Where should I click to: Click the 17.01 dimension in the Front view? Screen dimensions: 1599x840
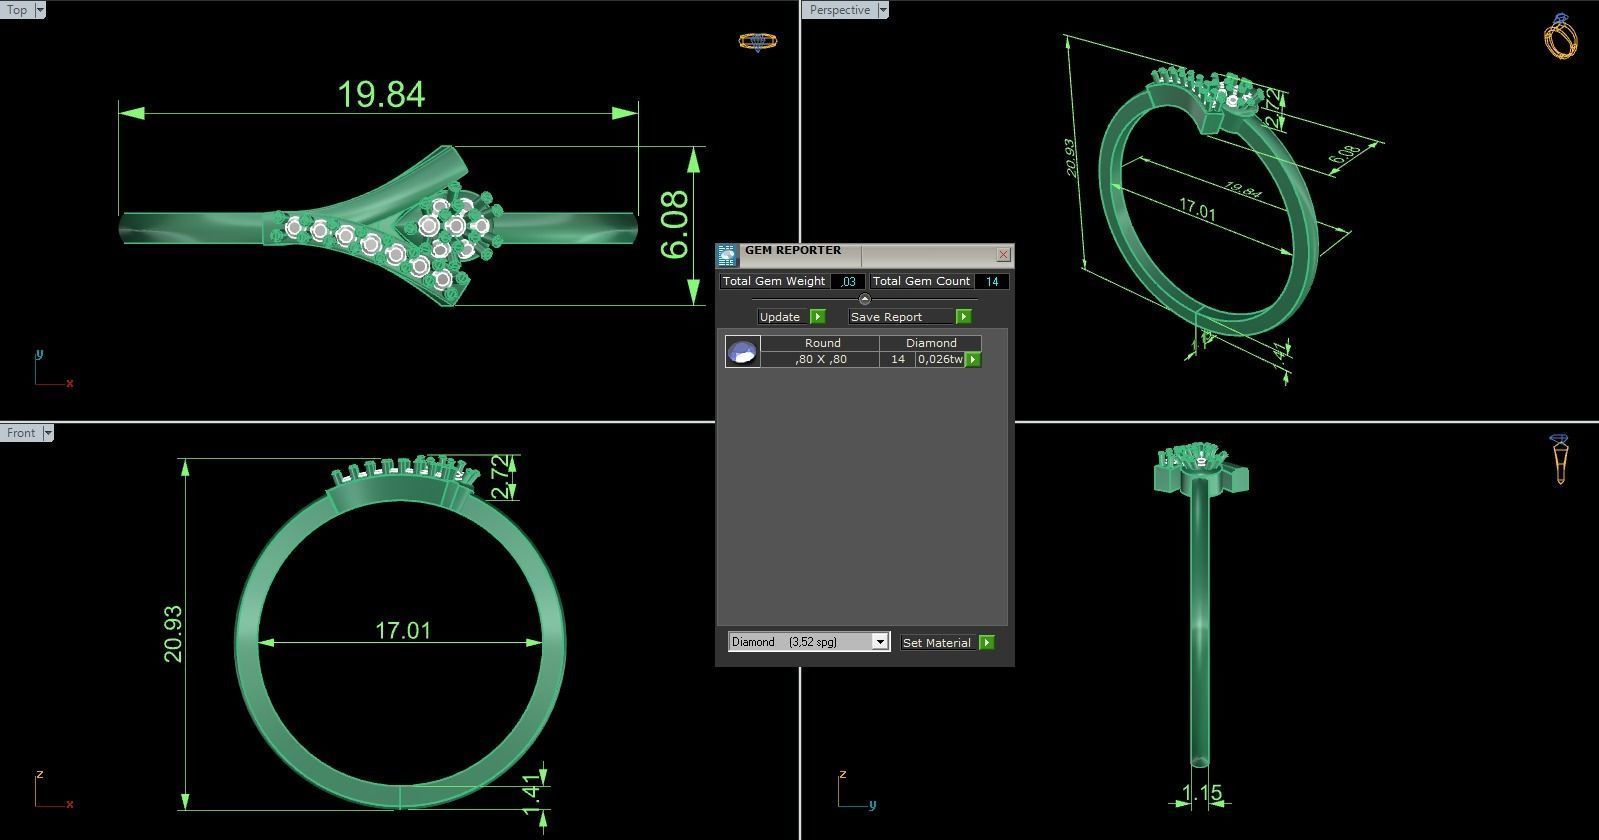pyautogui.click(x=403, y=631)
